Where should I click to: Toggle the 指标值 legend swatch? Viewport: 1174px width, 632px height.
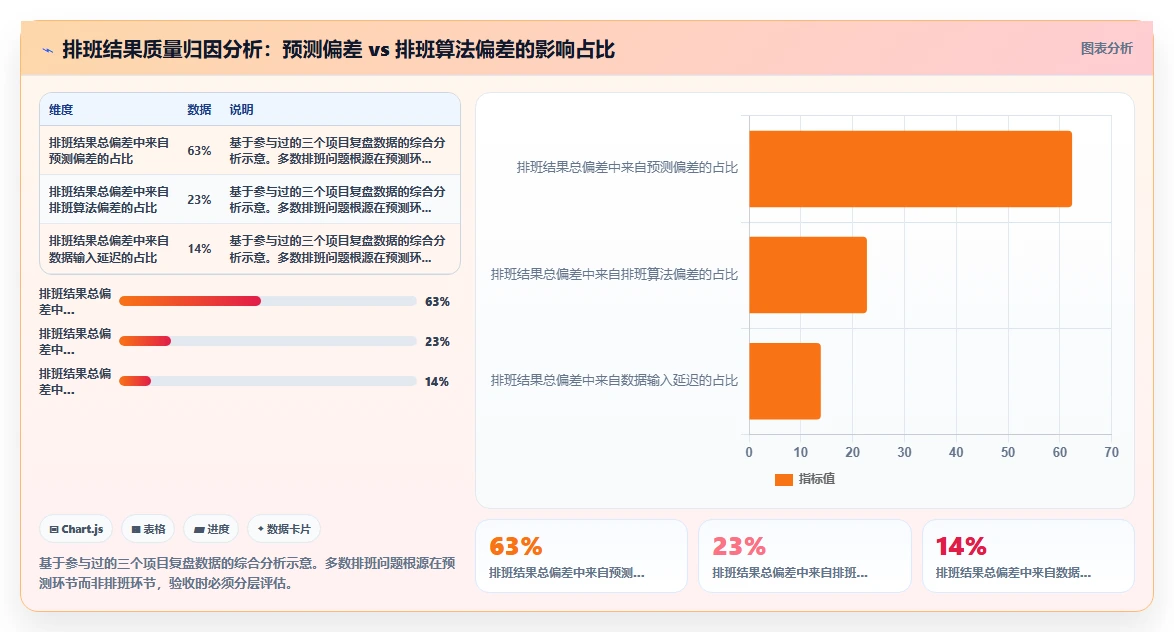coord(783,479)
